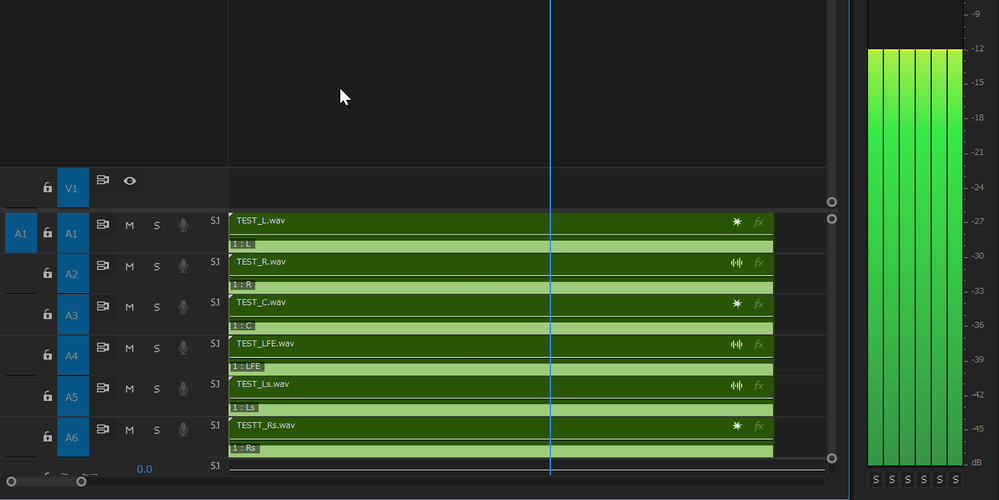Click the timeline horizontal zoom scrollbar
Image resolution: width=999 pixels, height=500 pixels.
click(46, 482)
